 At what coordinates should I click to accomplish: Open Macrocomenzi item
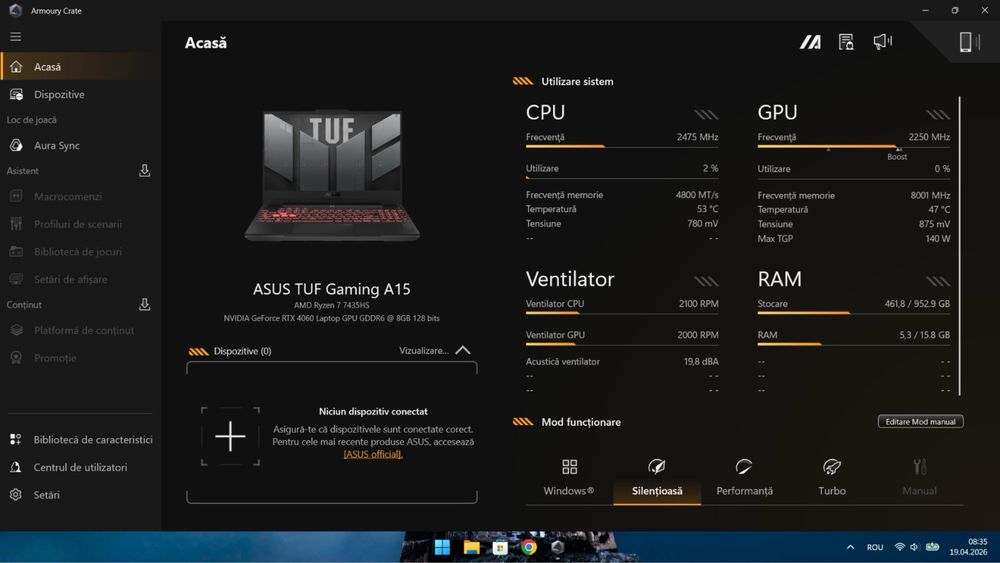(80, 196)
